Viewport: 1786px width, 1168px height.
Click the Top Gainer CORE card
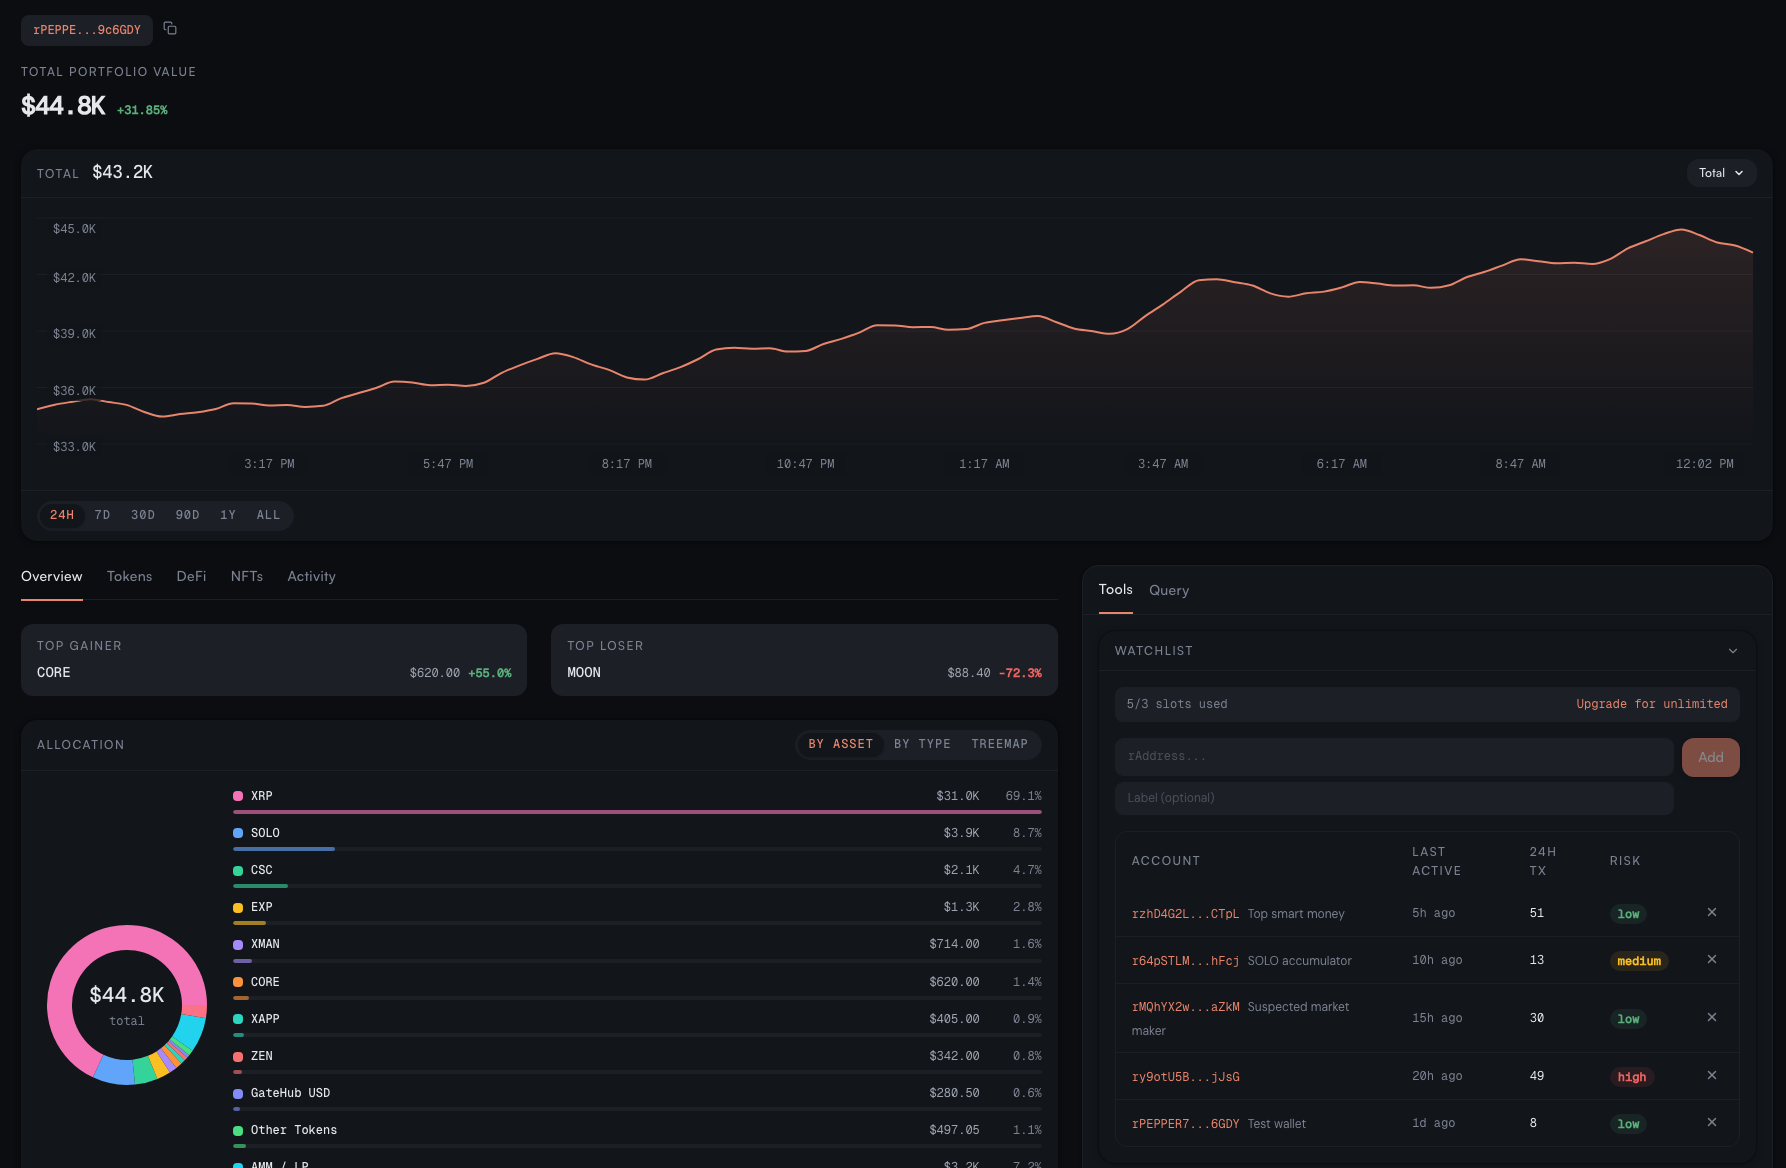pyautogui.click(x=274, y=660)
